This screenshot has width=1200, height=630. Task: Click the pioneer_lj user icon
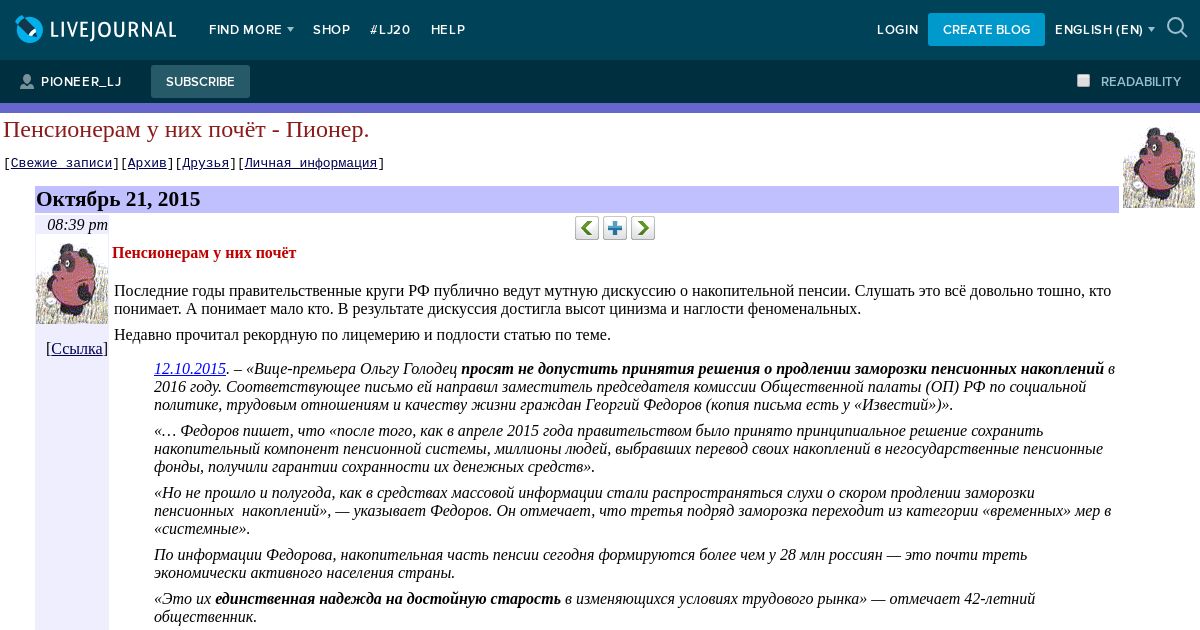(27, 82)
